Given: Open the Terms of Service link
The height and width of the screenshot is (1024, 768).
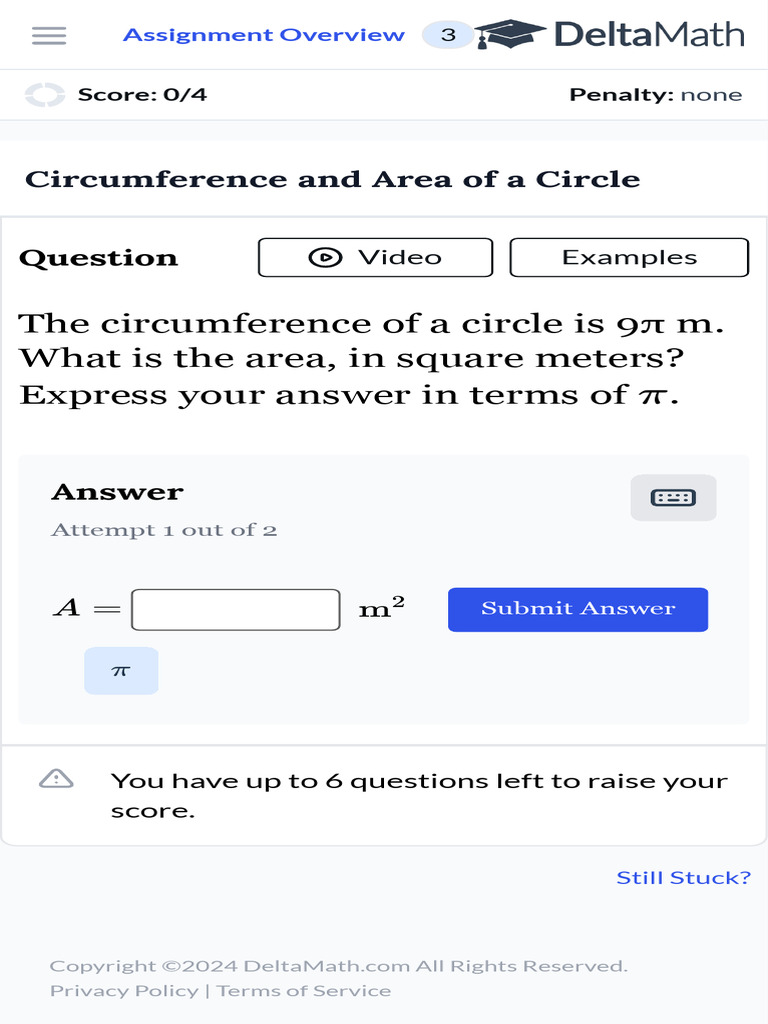Looking at the screenshot, I should point(304,991).
